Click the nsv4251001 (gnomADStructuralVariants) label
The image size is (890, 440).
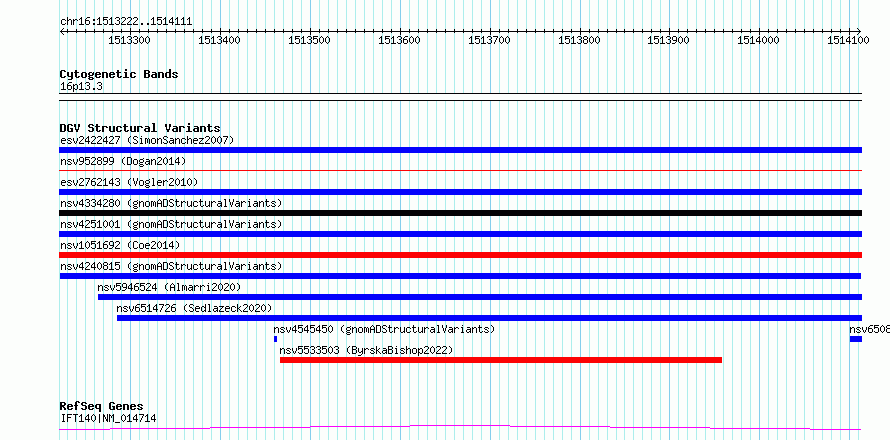coord(171,224)
